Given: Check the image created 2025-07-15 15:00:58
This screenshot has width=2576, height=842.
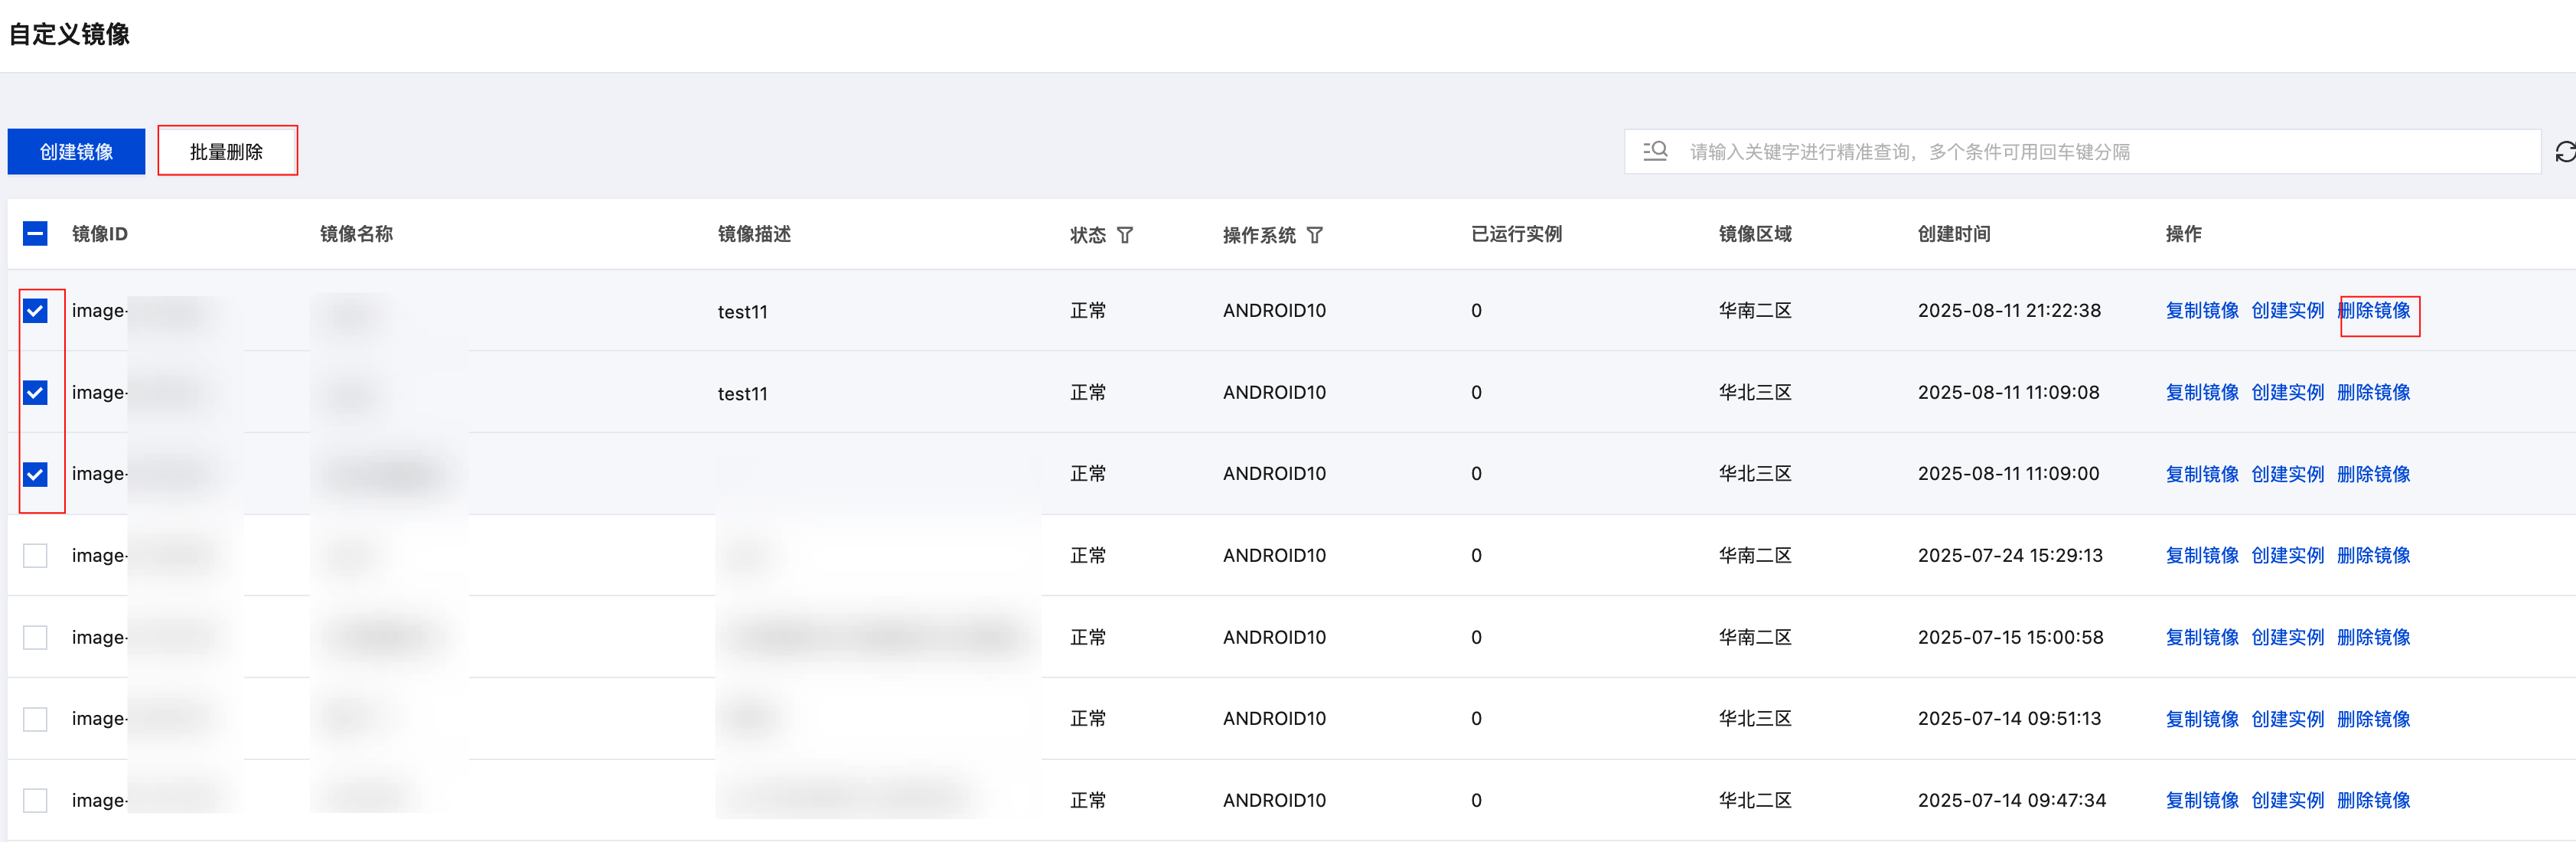Looking at the screenshot, I should point(35,637).
